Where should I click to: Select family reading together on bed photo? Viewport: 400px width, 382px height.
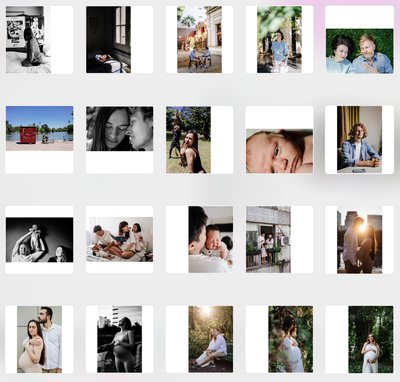pyautogui.click(x=119, y=240)
